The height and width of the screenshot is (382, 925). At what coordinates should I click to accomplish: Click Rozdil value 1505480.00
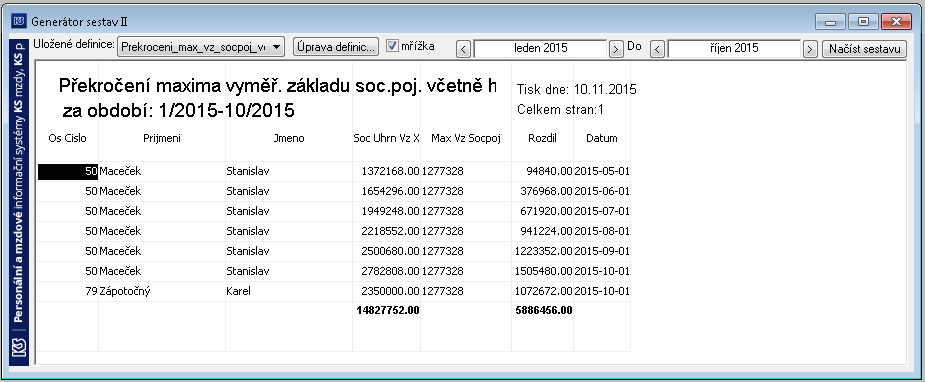coord(543,271)
